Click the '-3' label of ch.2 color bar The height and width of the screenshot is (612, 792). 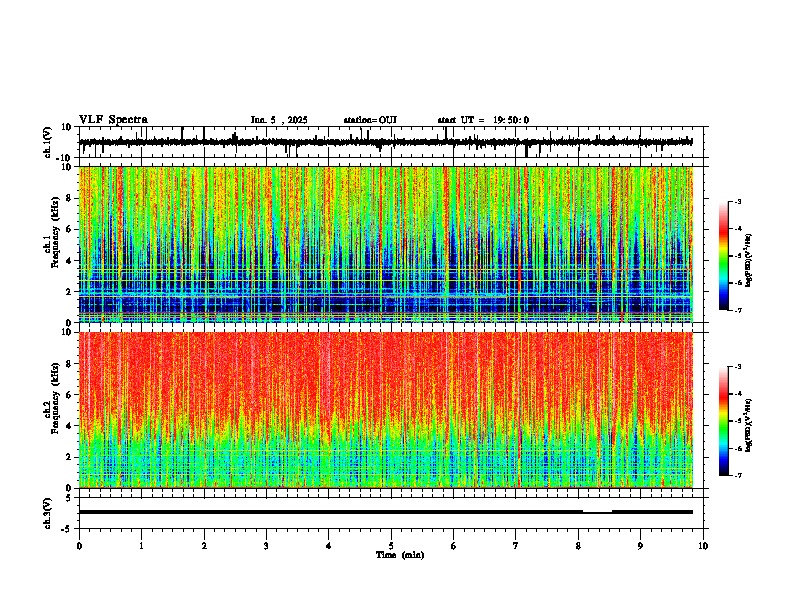[737, 367]
